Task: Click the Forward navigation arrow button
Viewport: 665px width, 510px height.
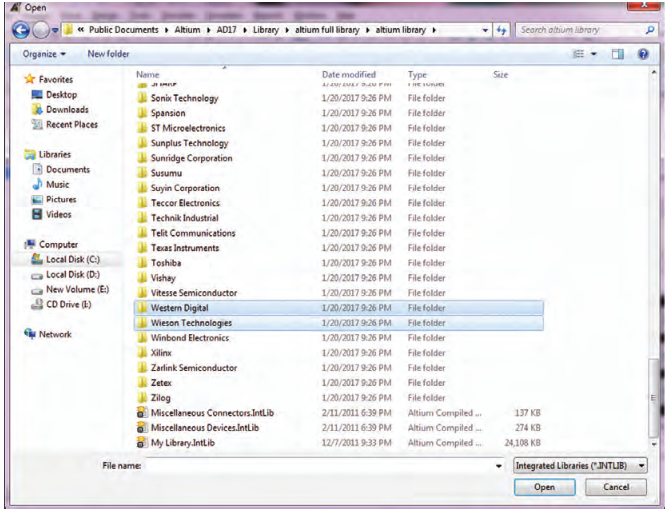Action: click(41, 31)
